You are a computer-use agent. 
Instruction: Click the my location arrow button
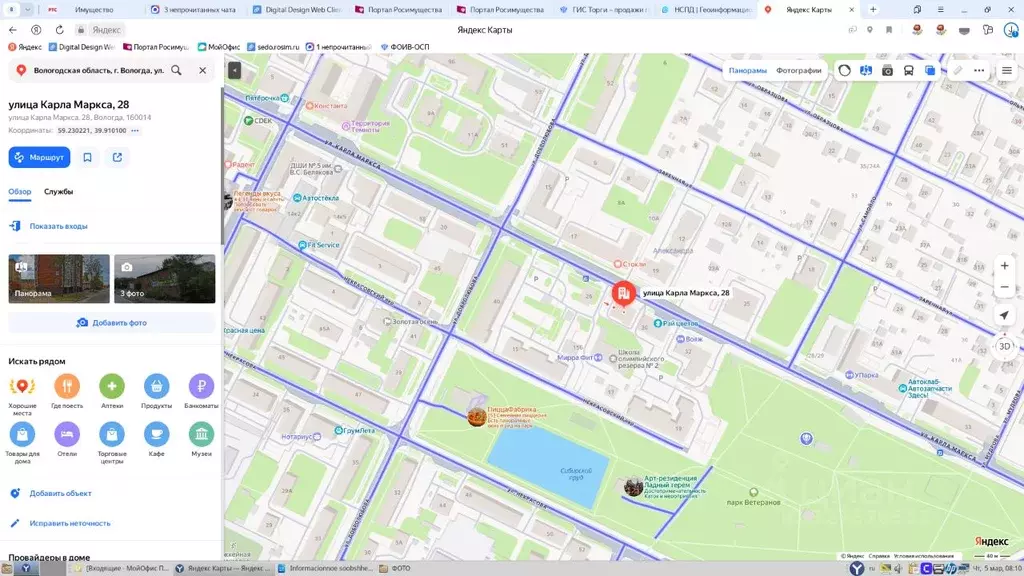[x=1004, y=315]
